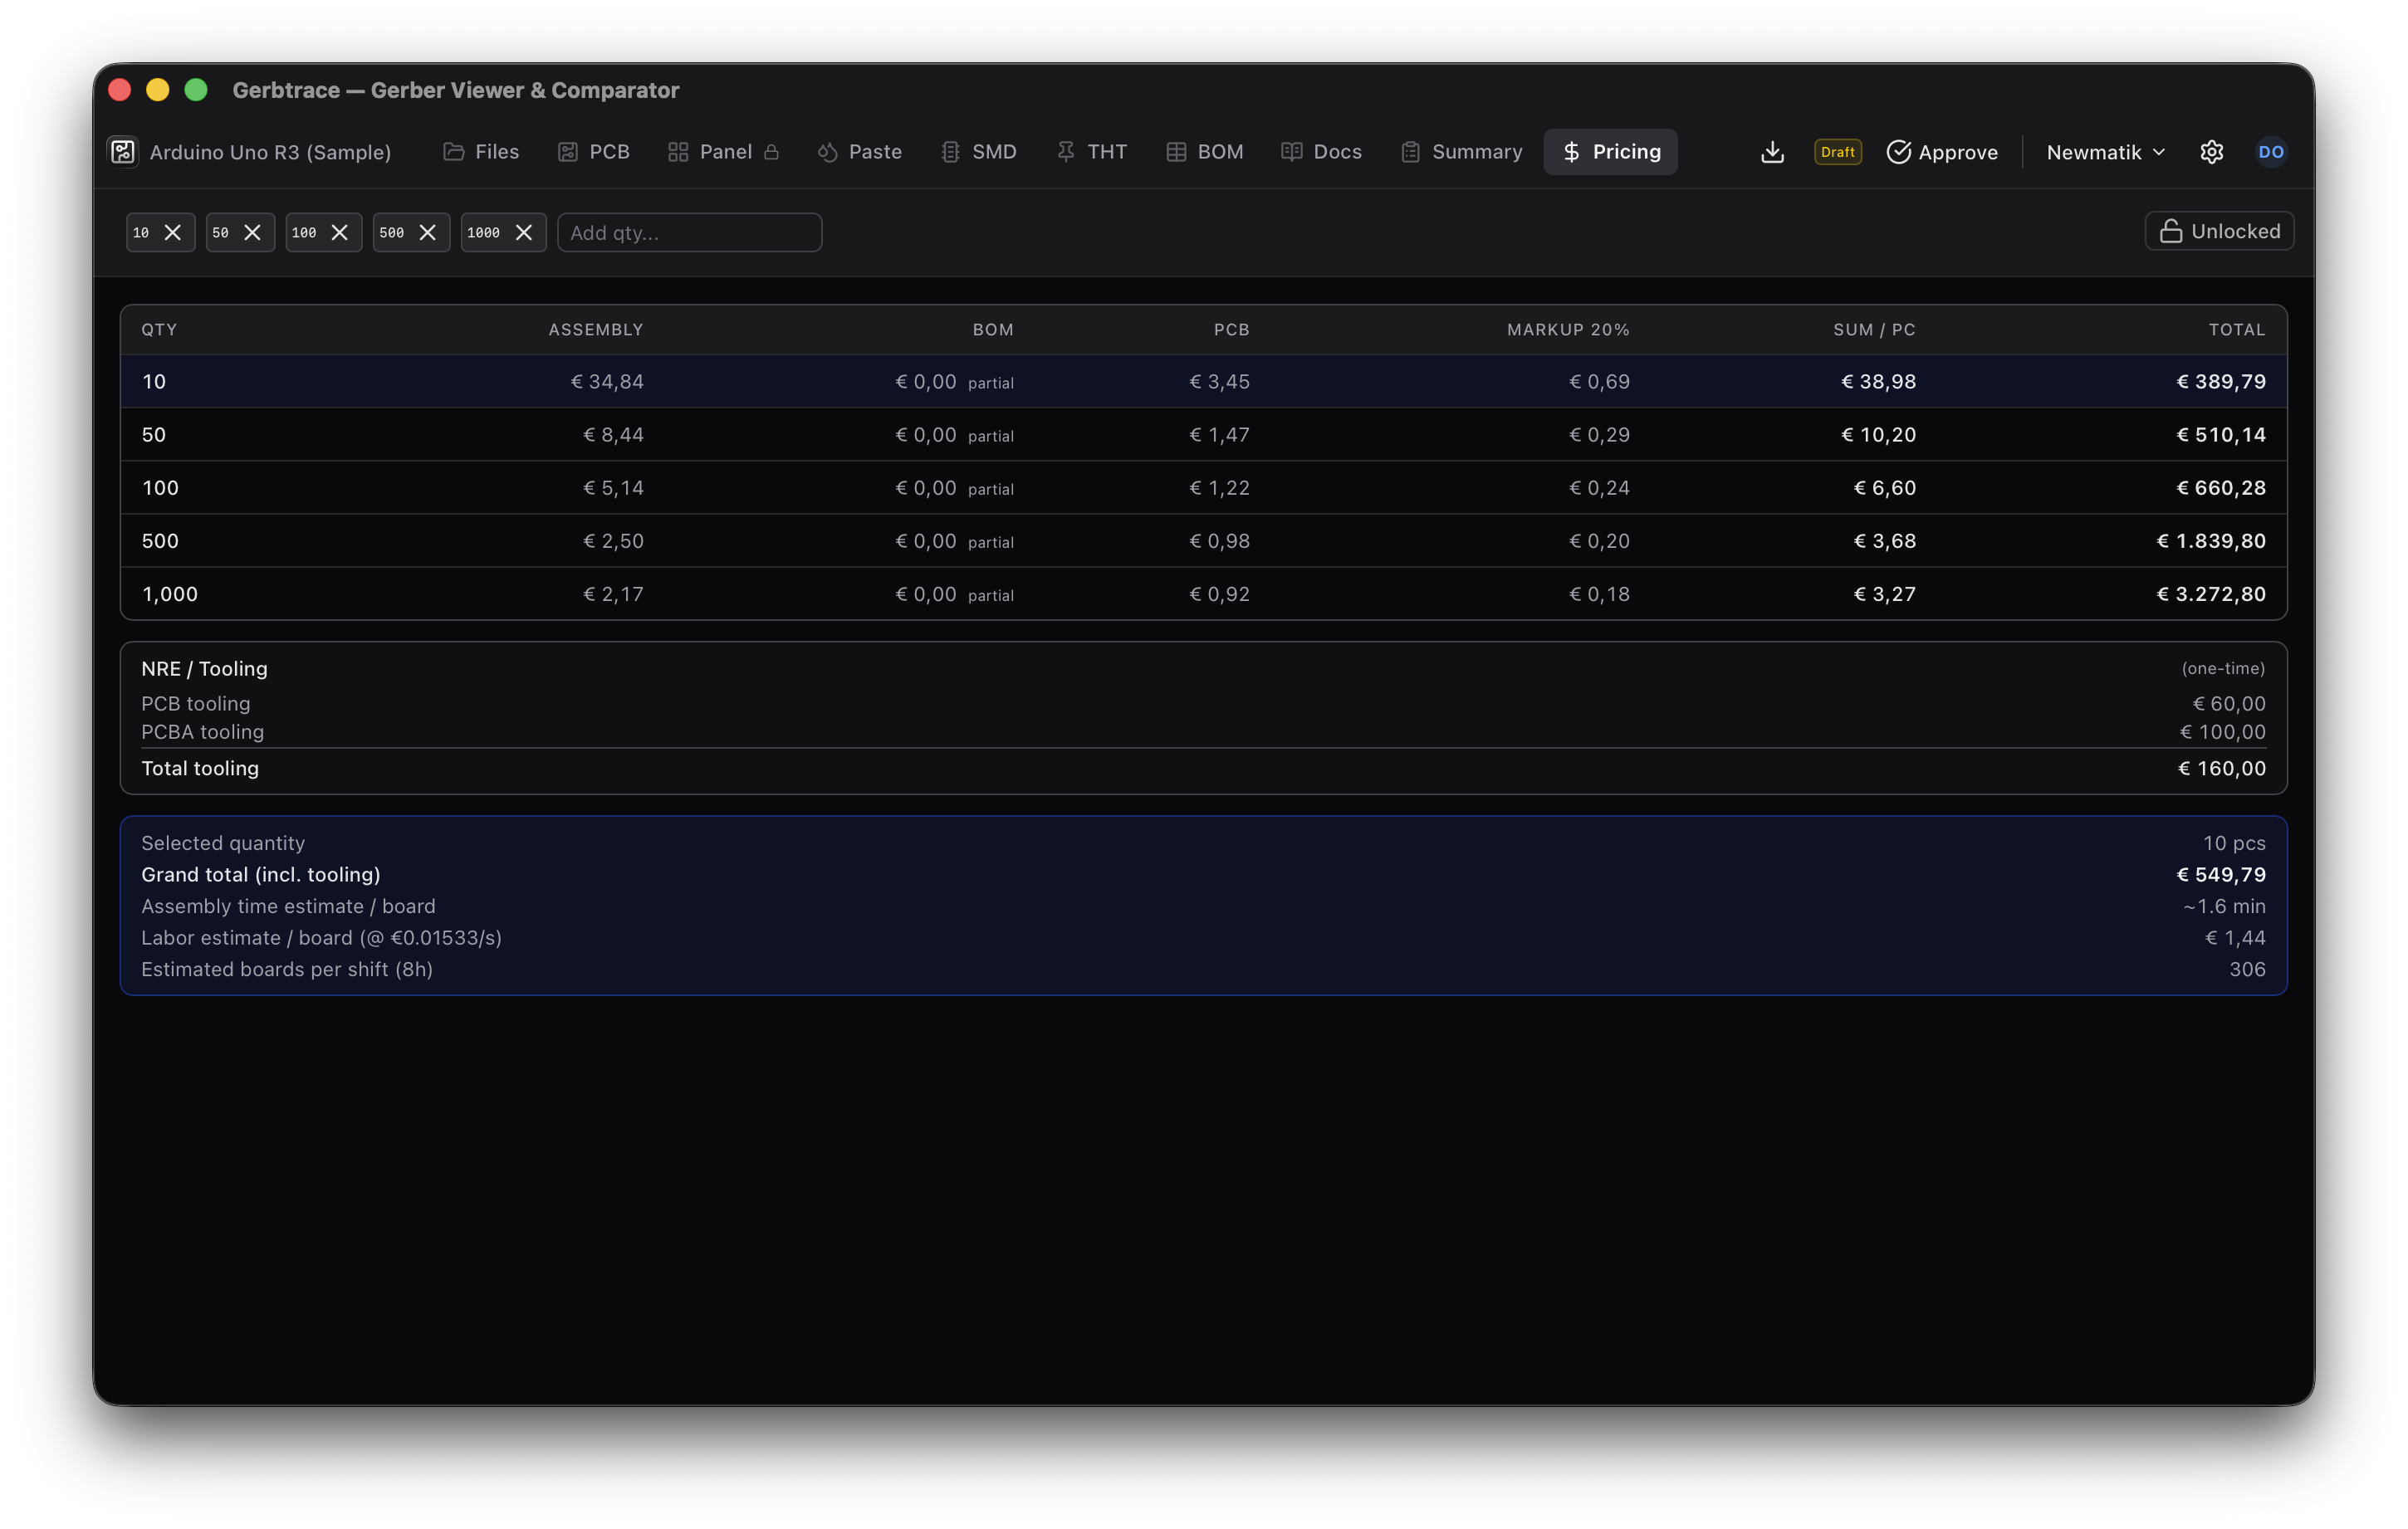
Task: Open the Panel tab
Action: click(x=723, y=152)
